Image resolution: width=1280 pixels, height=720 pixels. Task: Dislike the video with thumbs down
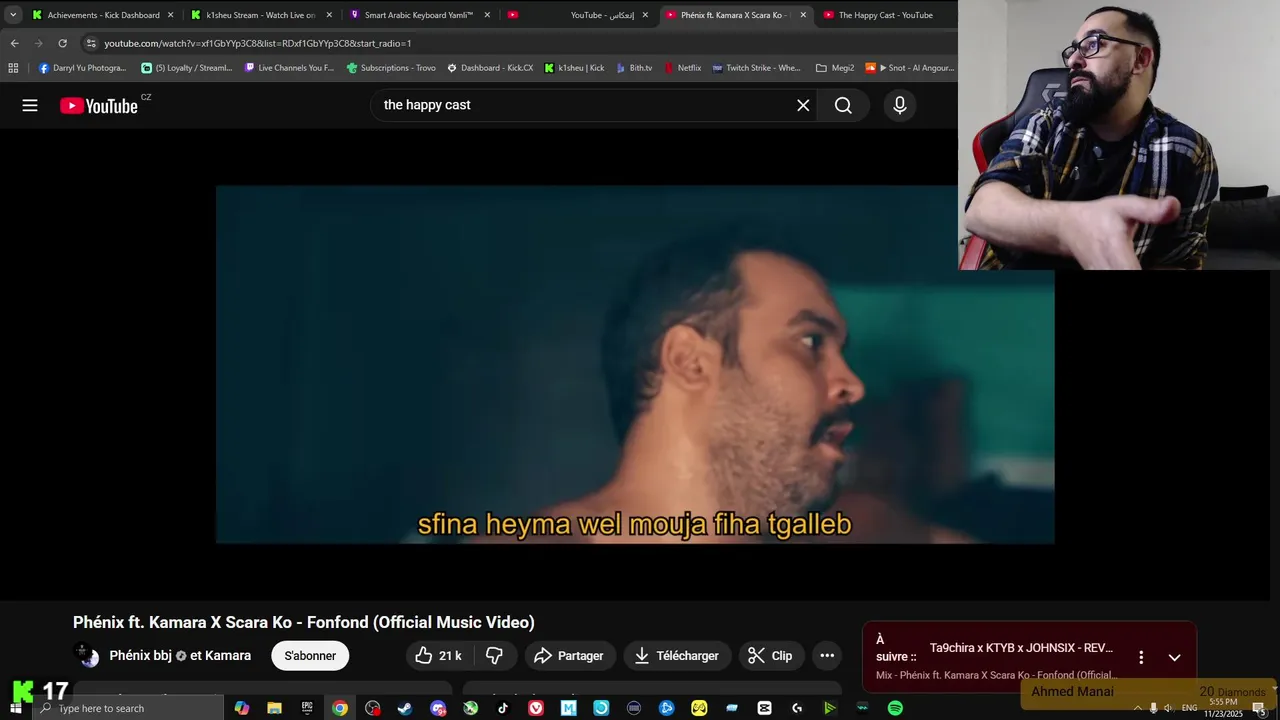tap(494, 656)
